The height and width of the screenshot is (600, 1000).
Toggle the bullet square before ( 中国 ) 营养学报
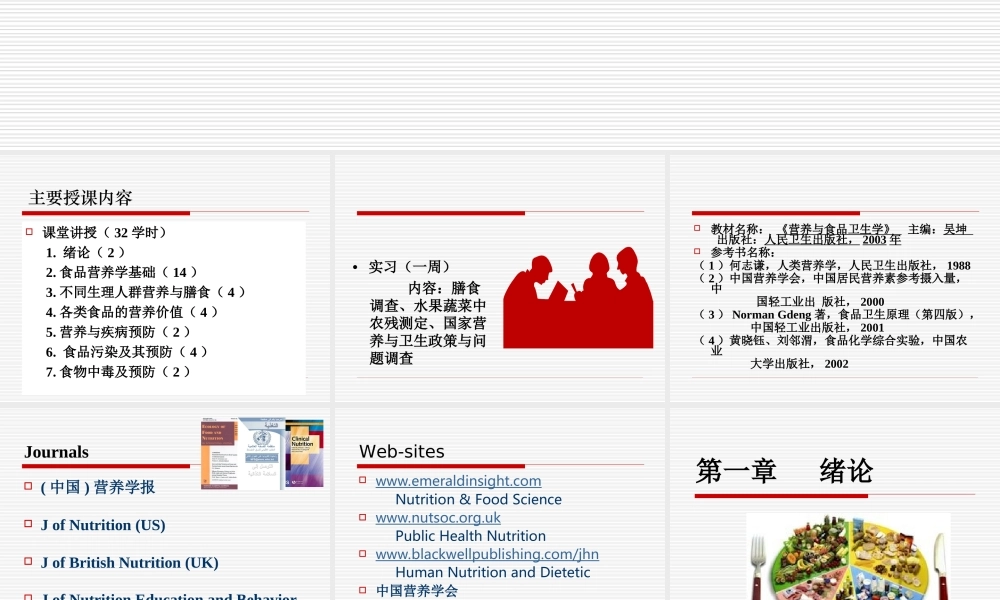click(x=27, y=488)
